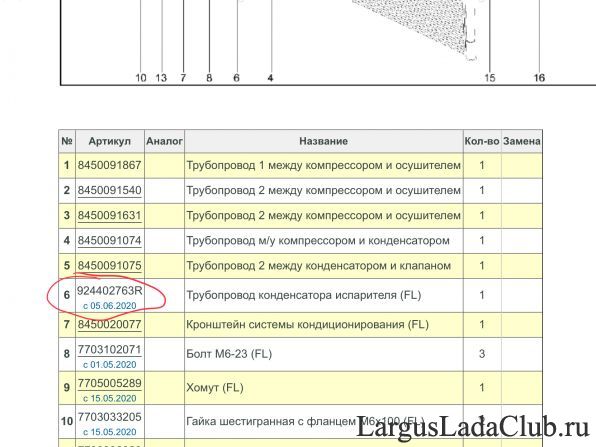
Task: Select circled part number 924402763R
Action: [109, 291]
